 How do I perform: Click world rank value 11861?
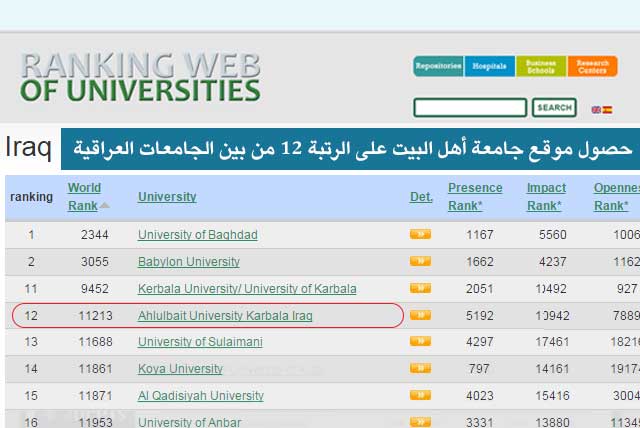click(96, 368)
